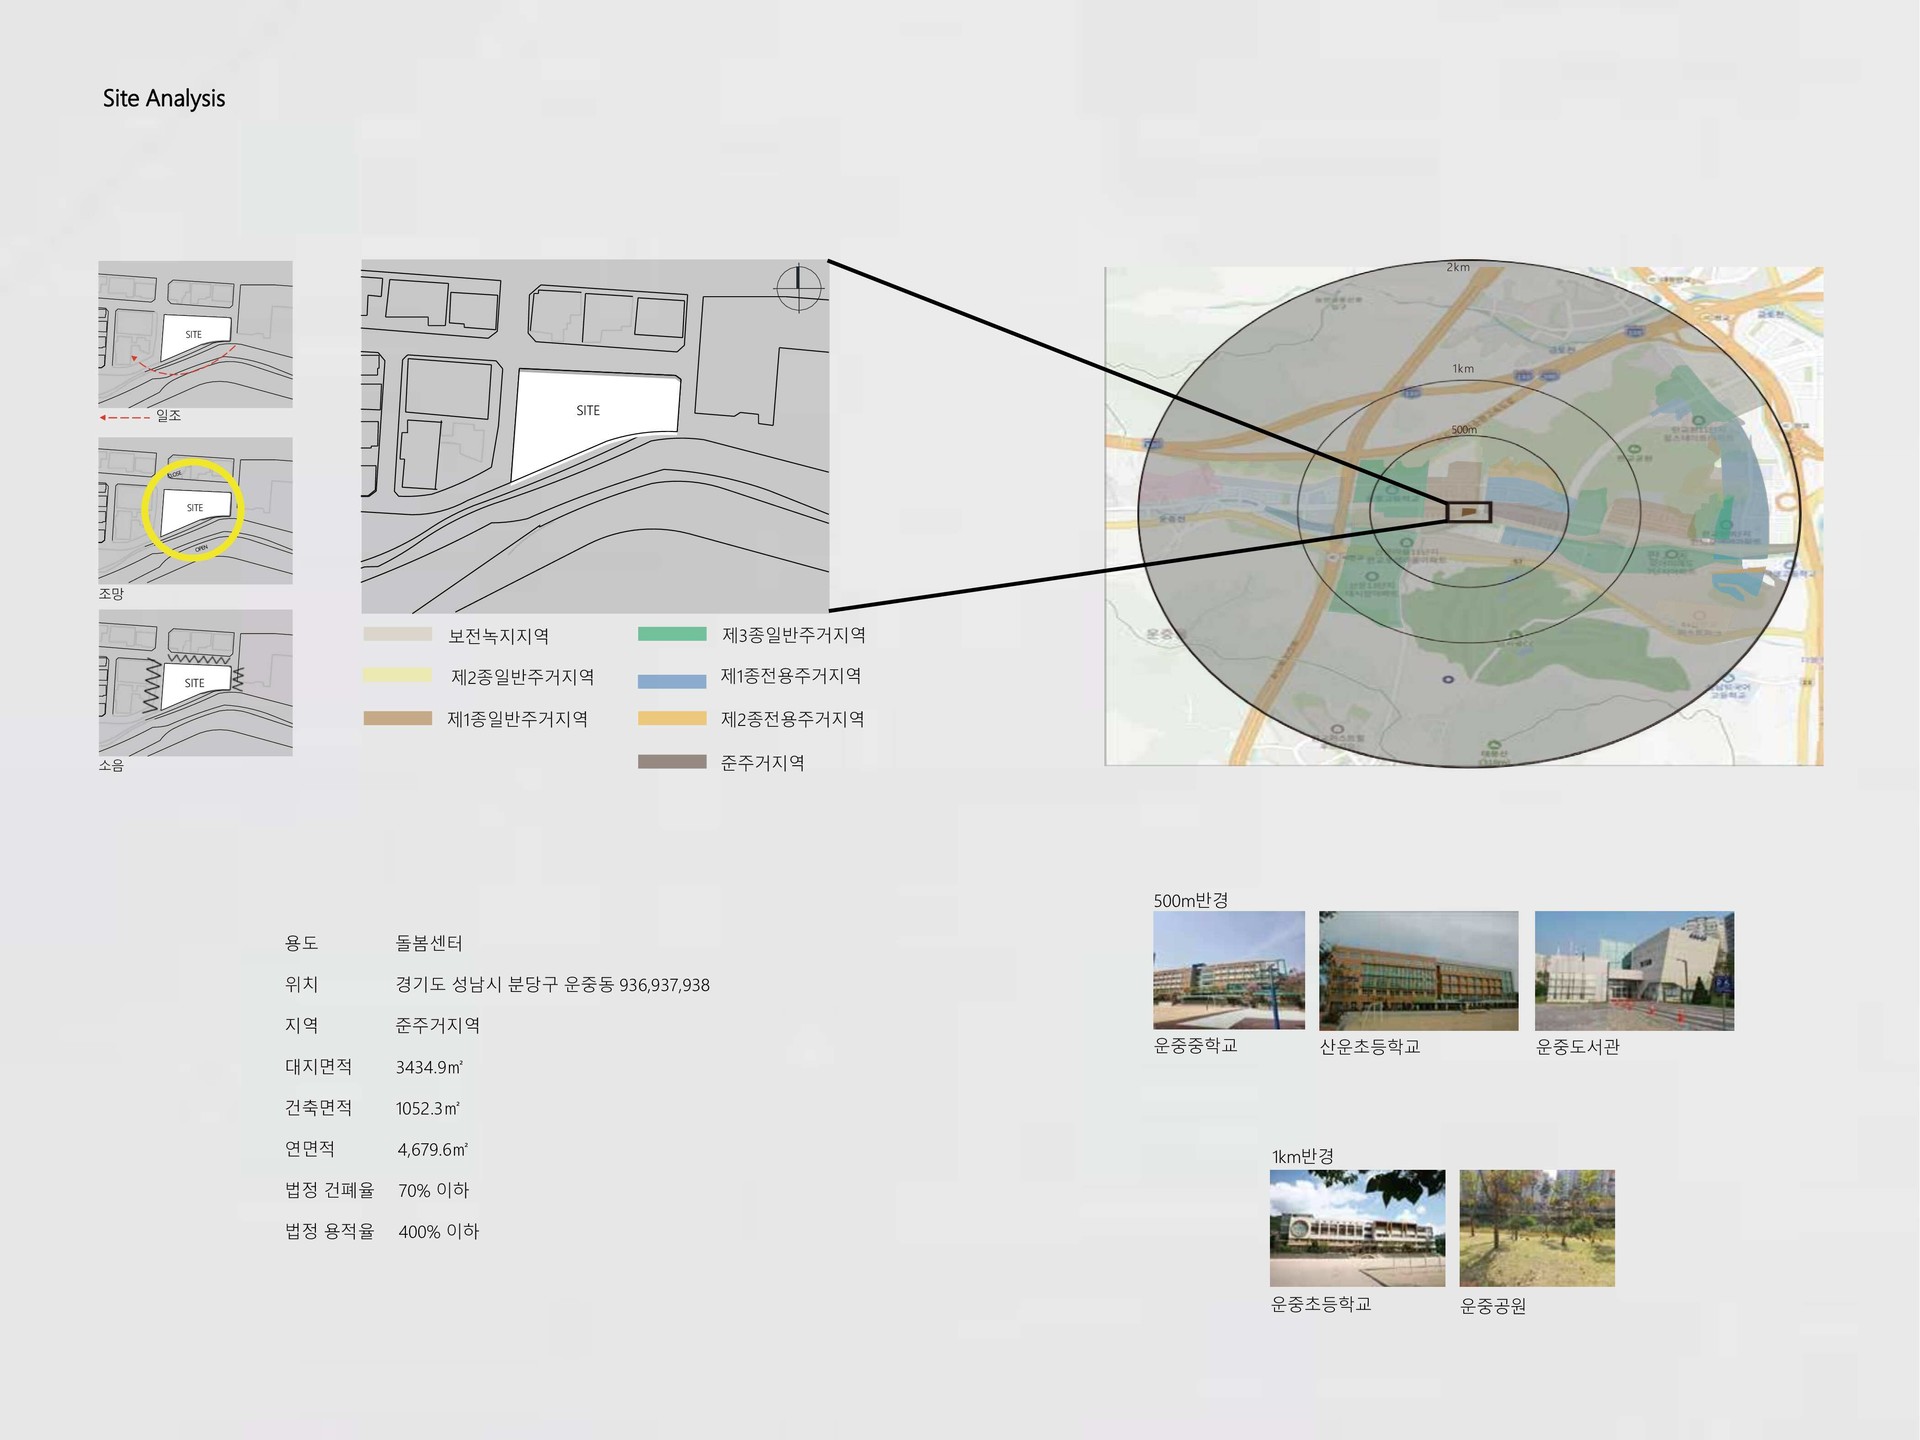Click the orange 제2종전용주거지역 legend swatch
The height and width of the screenshot is (1440, 1920).
[x=672, y=718]
